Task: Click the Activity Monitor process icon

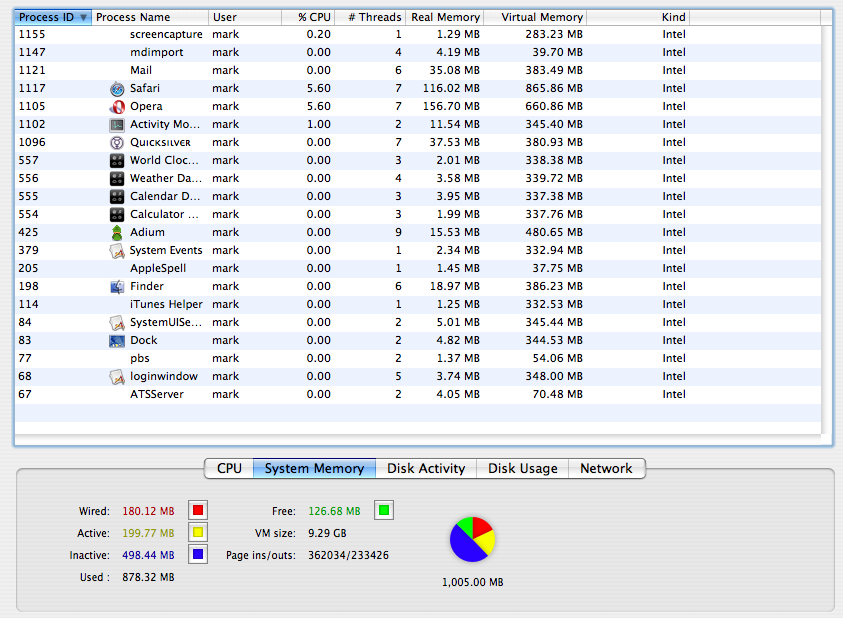Action: pyautogui.click(x=117, y=125)
